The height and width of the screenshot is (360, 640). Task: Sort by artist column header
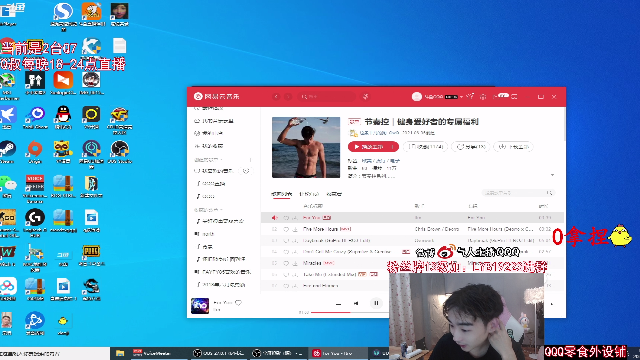coord(419,206)
